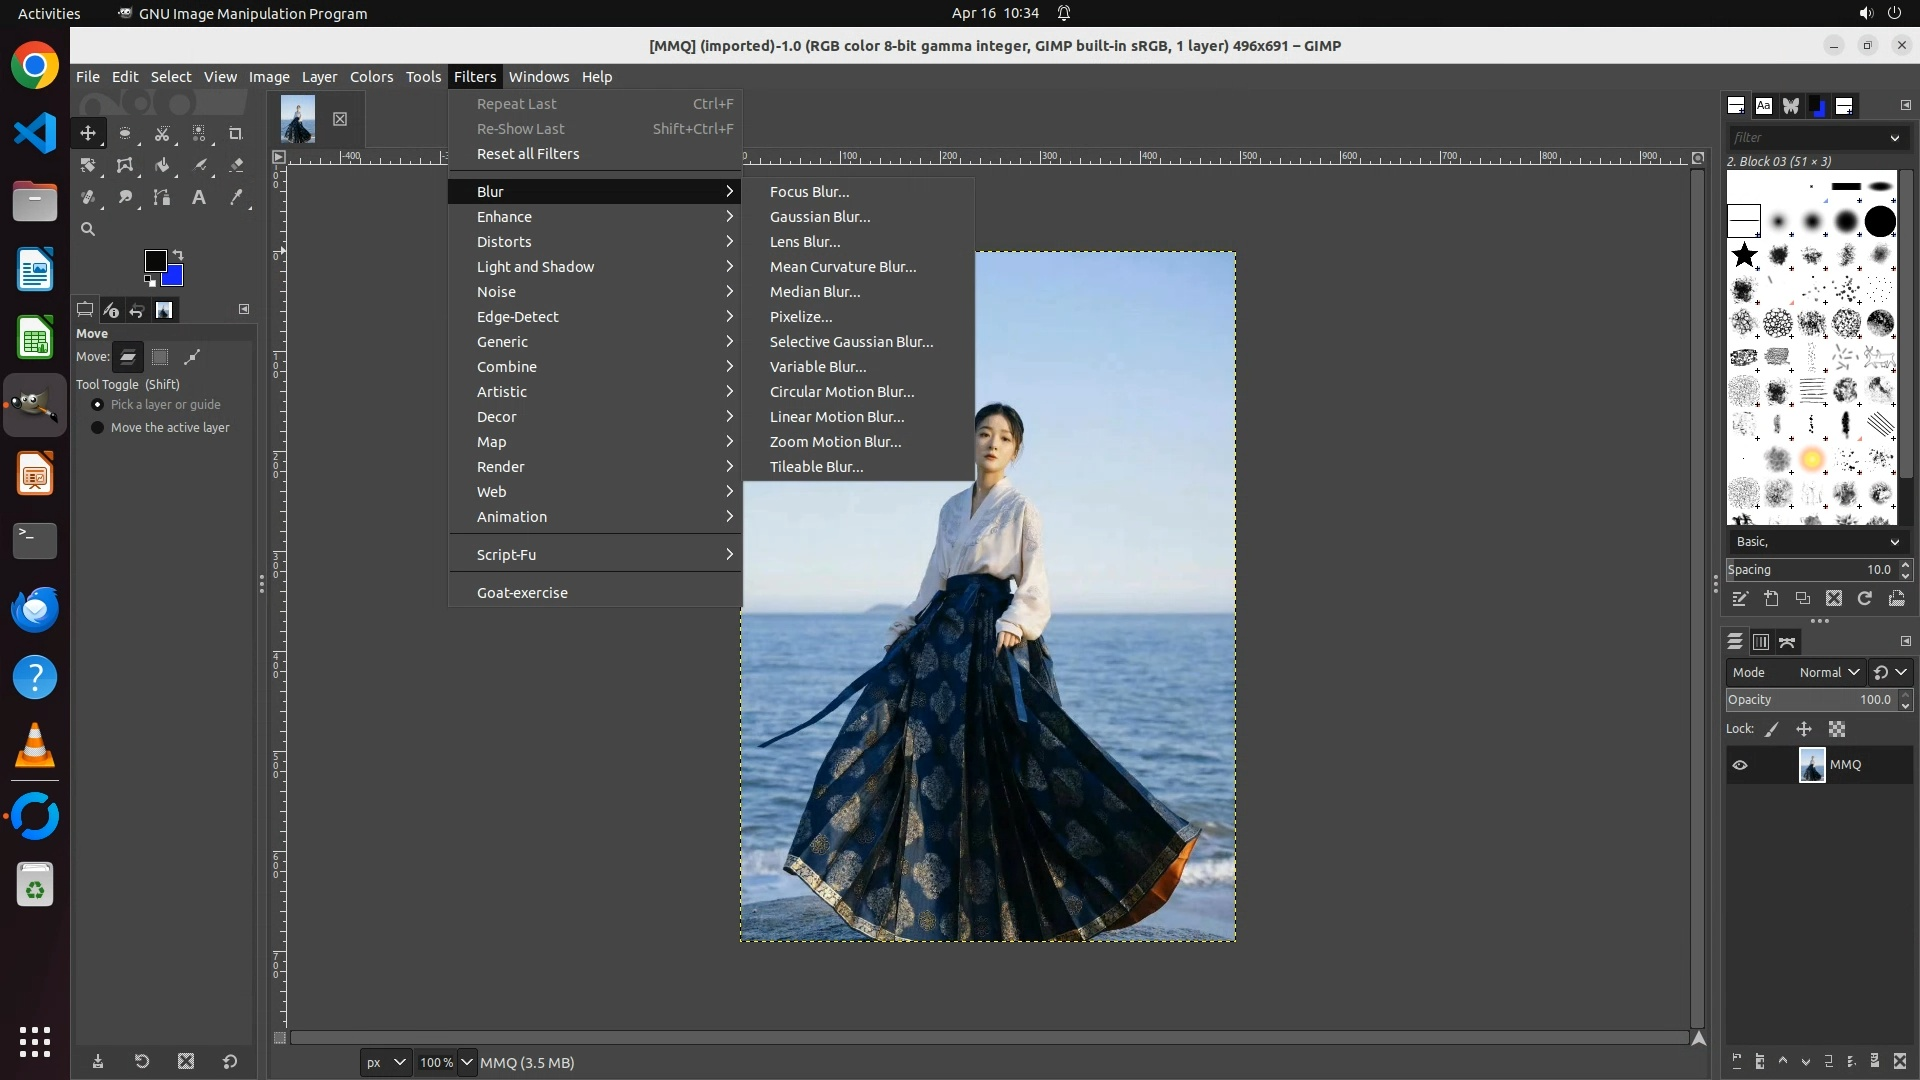The height and width of the screenshot is (1080, 1920).
Task: Swap foreground and background colors
Action: (178, 254)
